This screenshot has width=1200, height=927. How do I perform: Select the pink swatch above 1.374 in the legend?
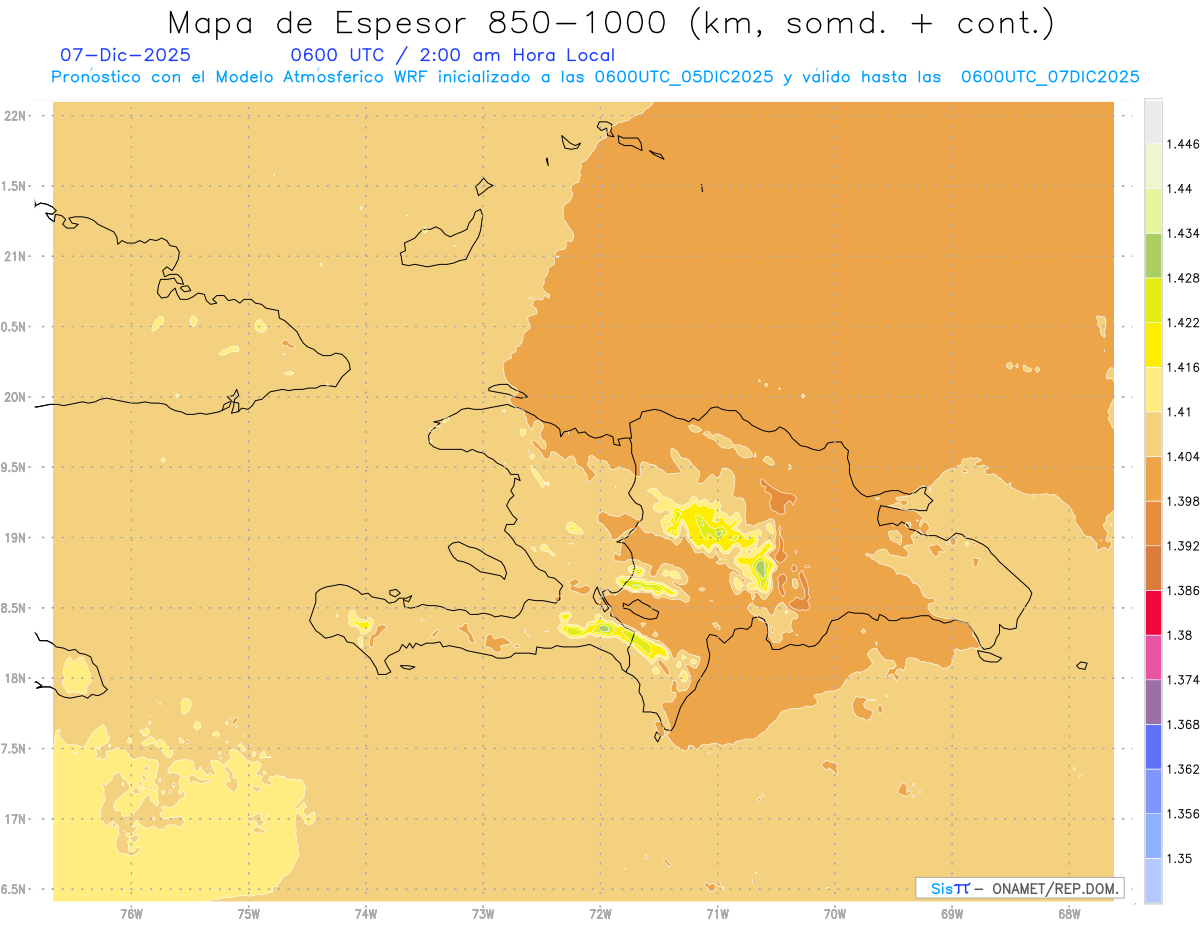1153,657
